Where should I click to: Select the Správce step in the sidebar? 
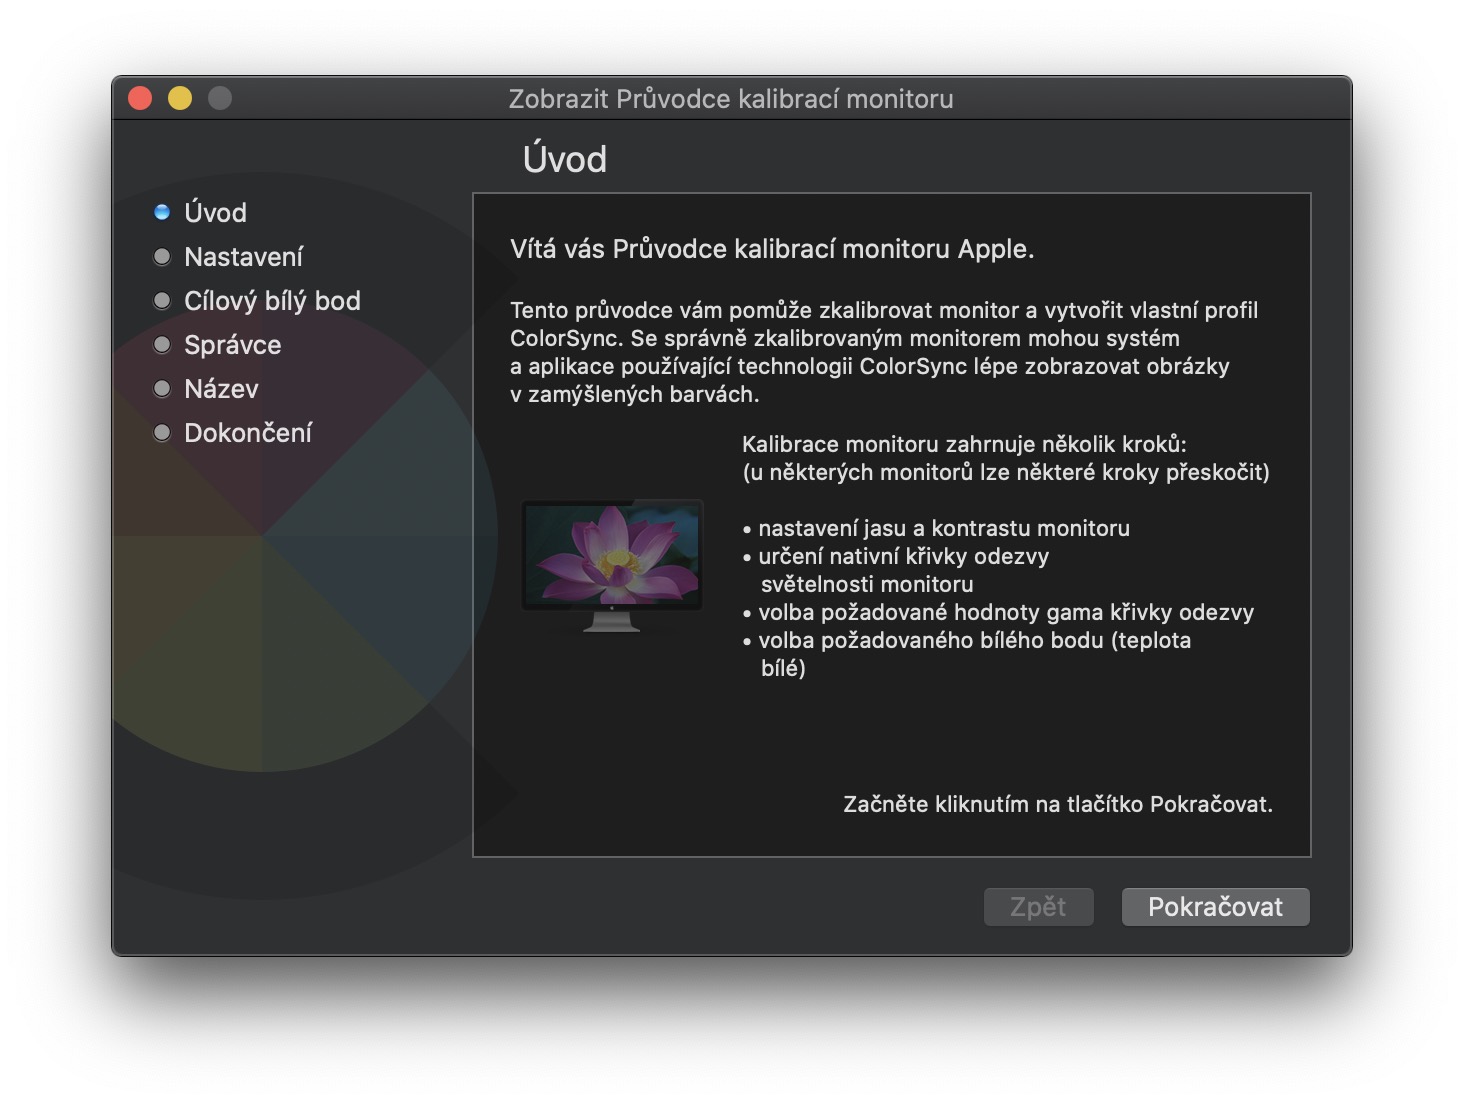pyautogui.click(x=233, y=345)
